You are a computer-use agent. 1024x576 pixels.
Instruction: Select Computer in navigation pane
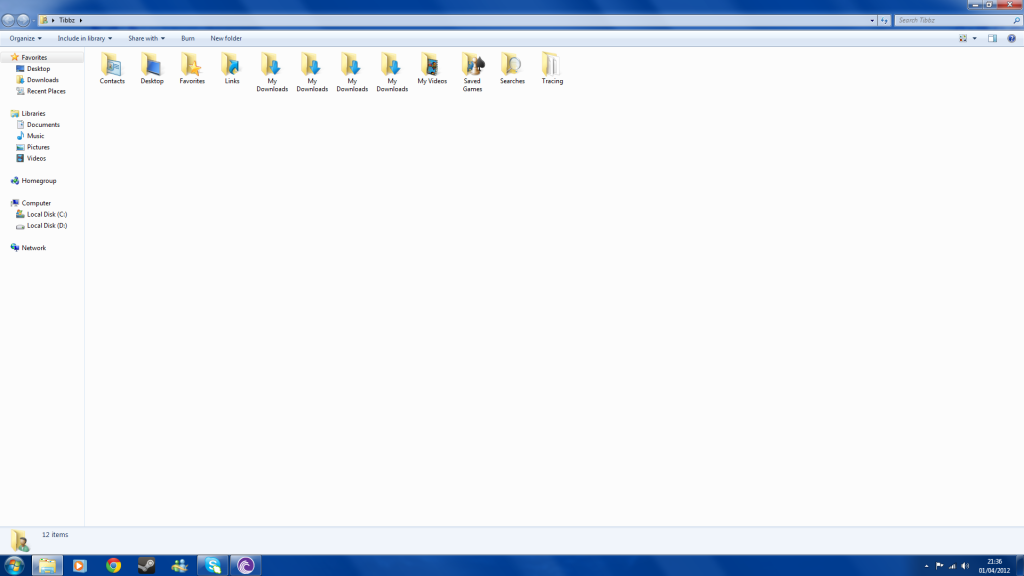[36, 203]
